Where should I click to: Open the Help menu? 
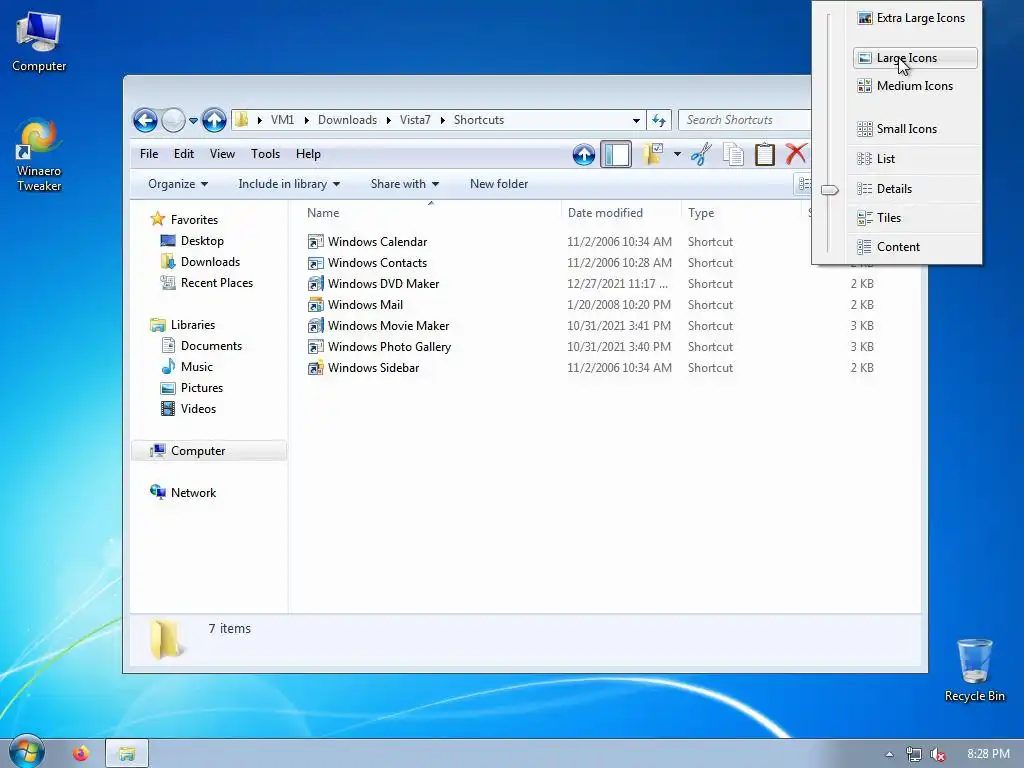pos(308,154)
